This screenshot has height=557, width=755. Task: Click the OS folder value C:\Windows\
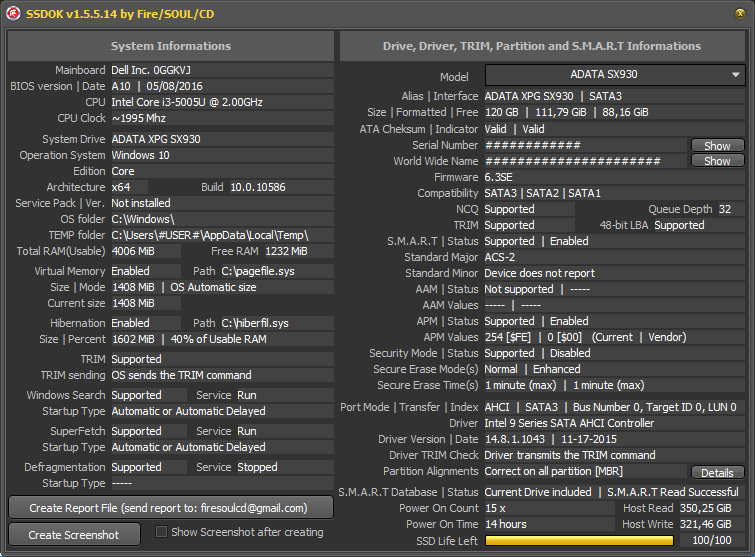pos(143,220)
